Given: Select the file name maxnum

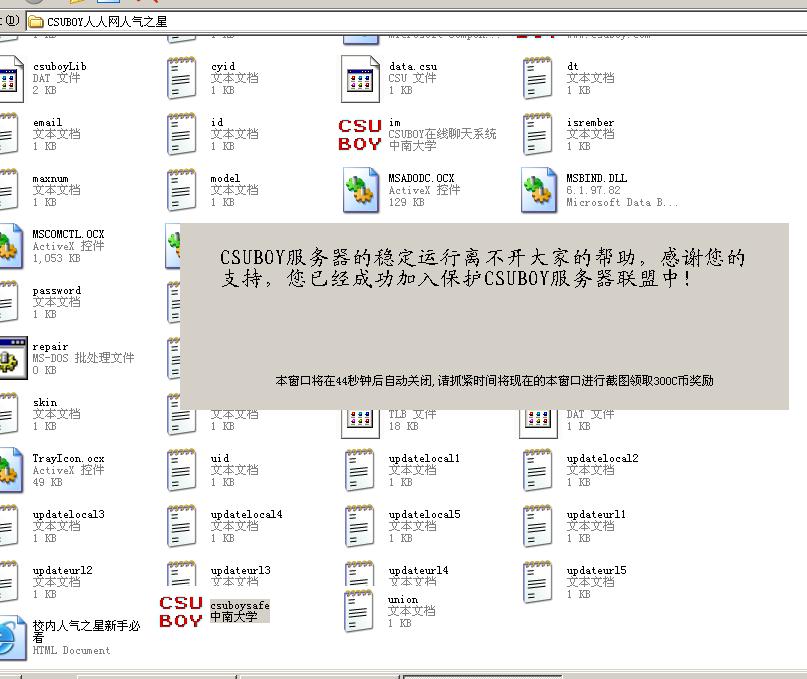Looking at the screenshot, I should [50, 179].
